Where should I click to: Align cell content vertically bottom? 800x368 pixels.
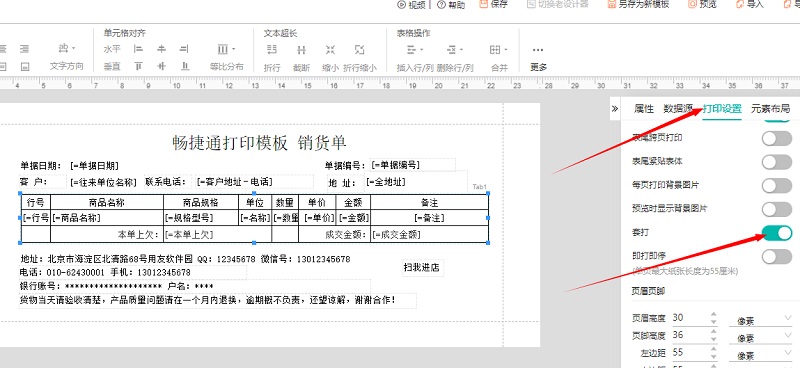pos(185,66)
